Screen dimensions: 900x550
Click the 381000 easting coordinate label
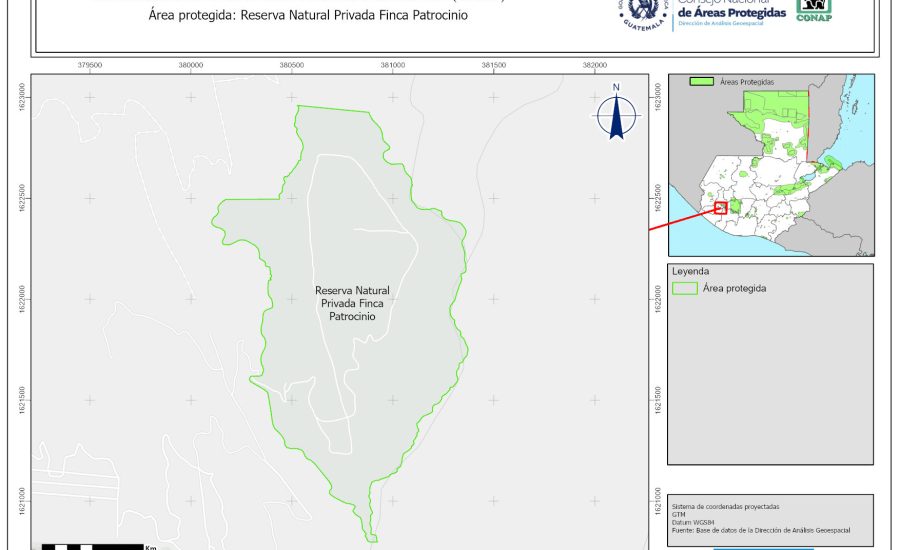393,65
